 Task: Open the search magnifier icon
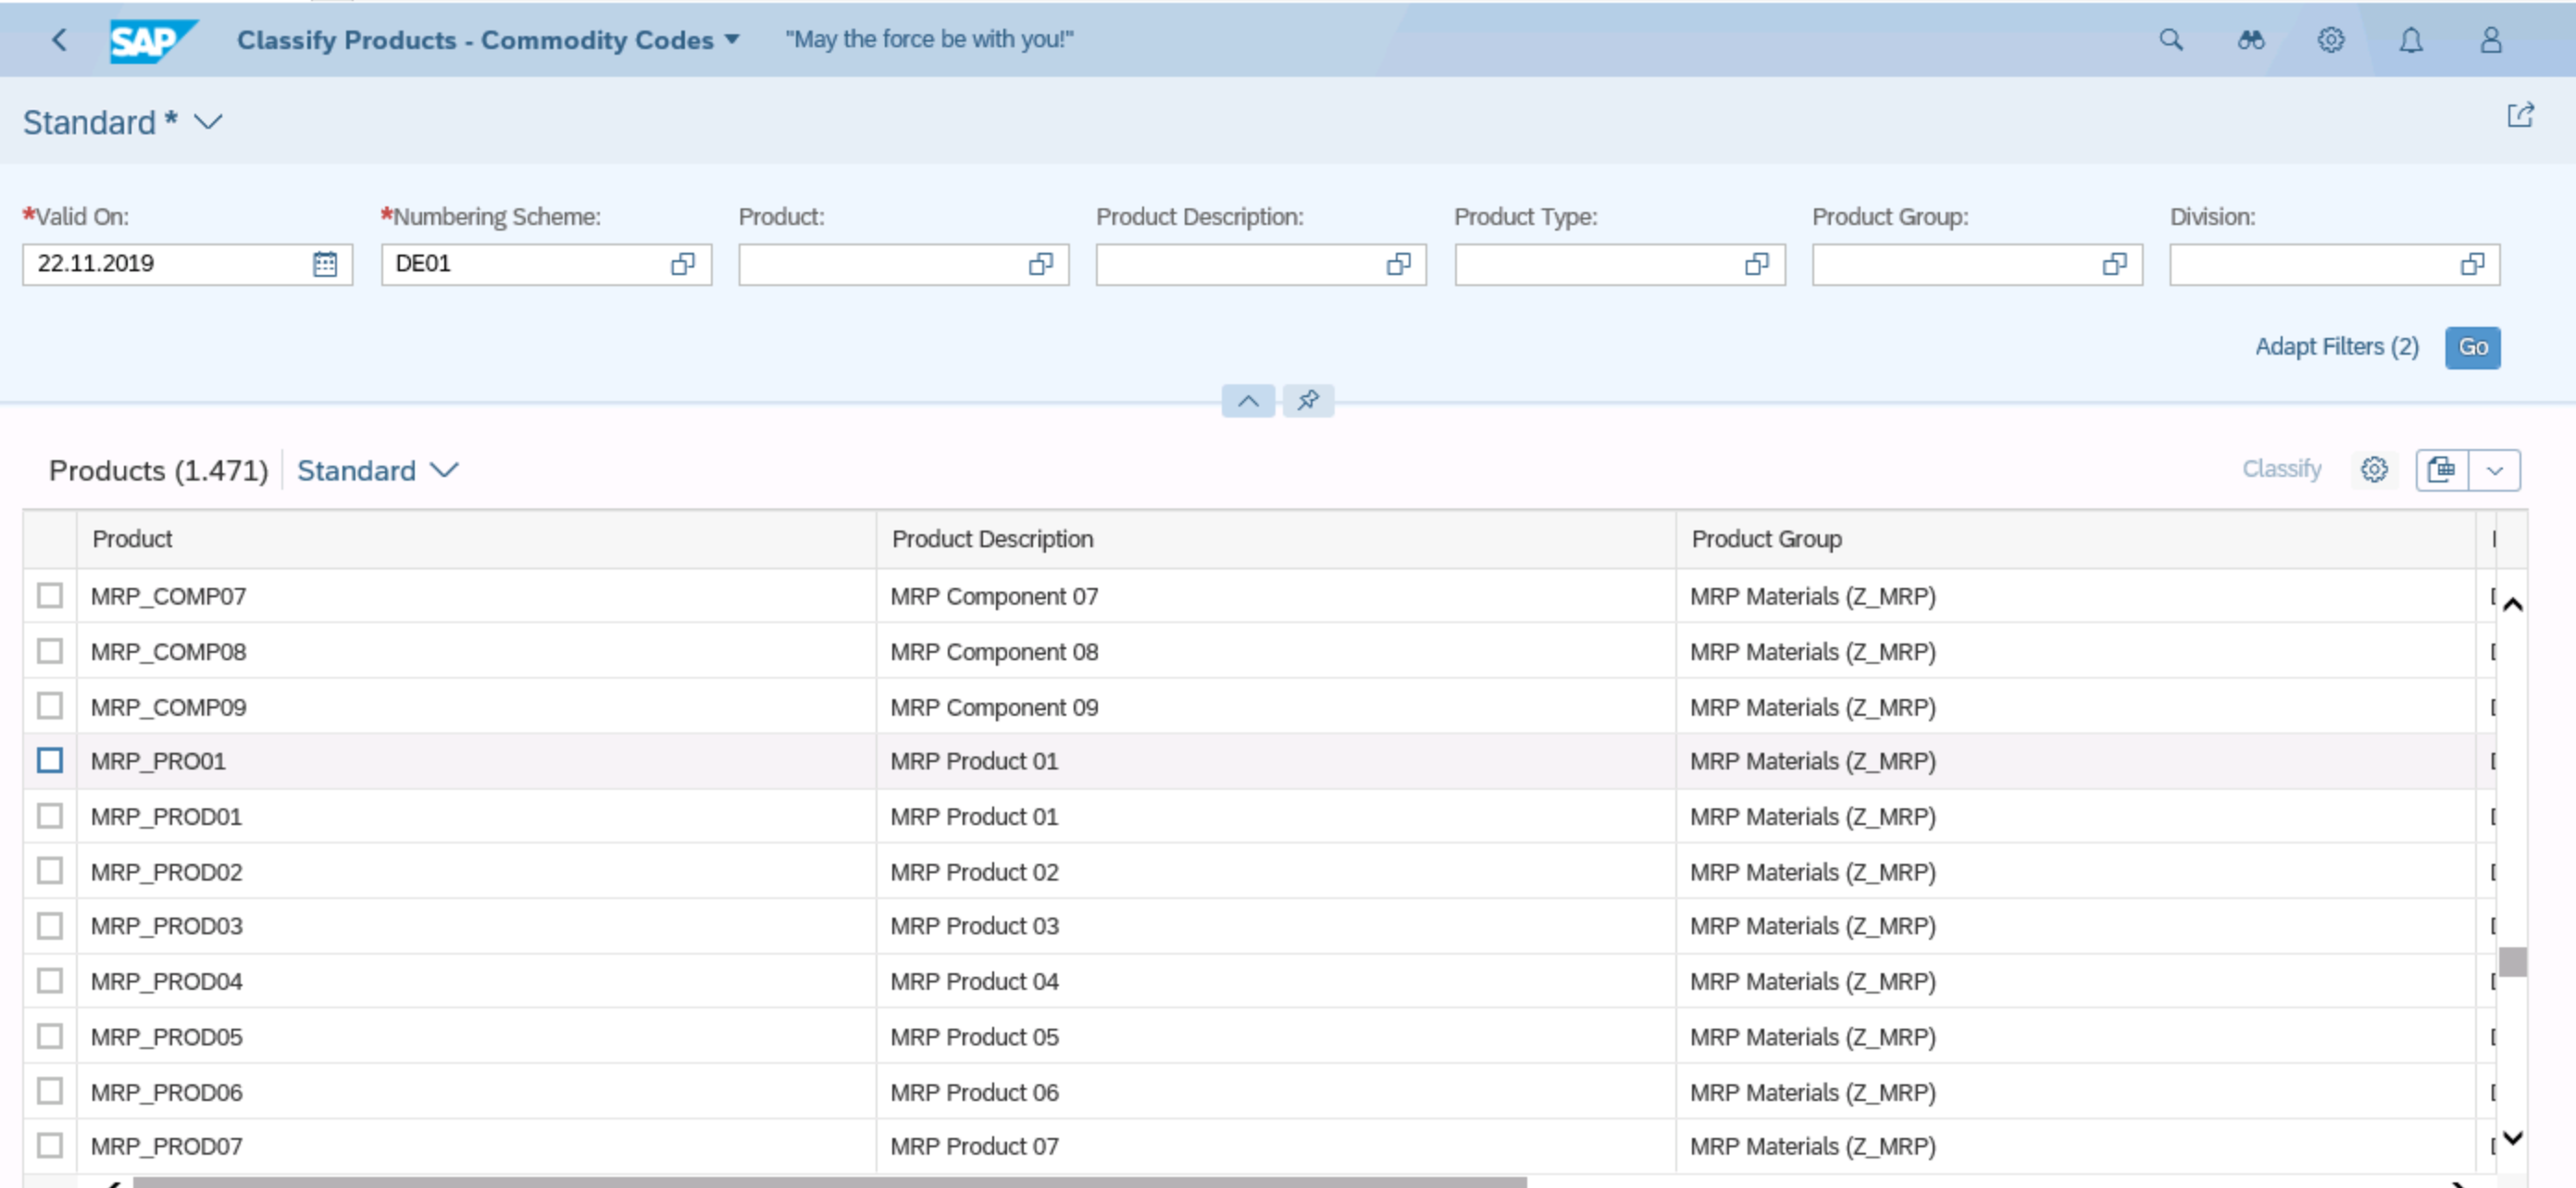[x=2170, y=40]
